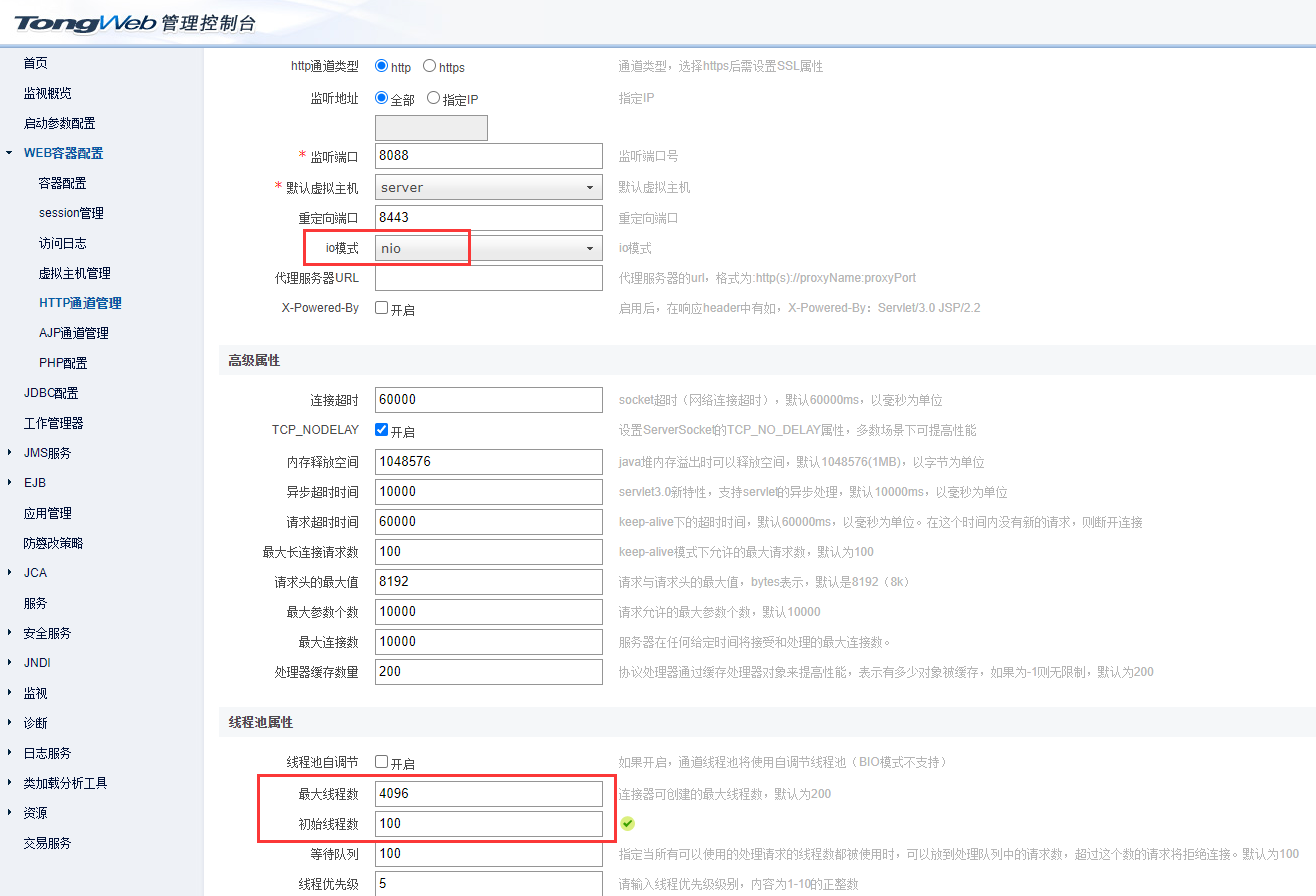Uncheck the TCP_NODELAY 开启 checkbox
This screenshot has width=1316, height=896.
[381, 430]
